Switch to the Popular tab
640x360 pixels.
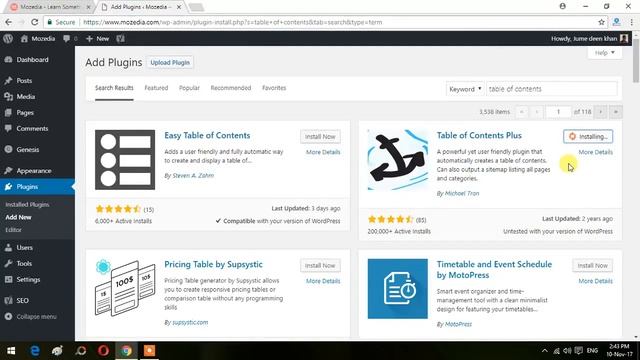[x=189, y=88]
